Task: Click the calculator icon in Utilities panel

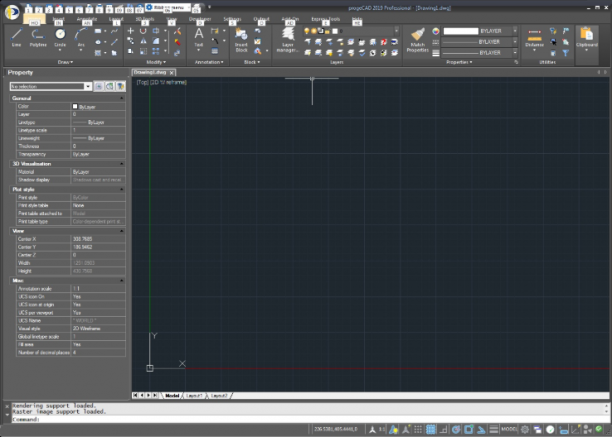Action: [553, 53]
